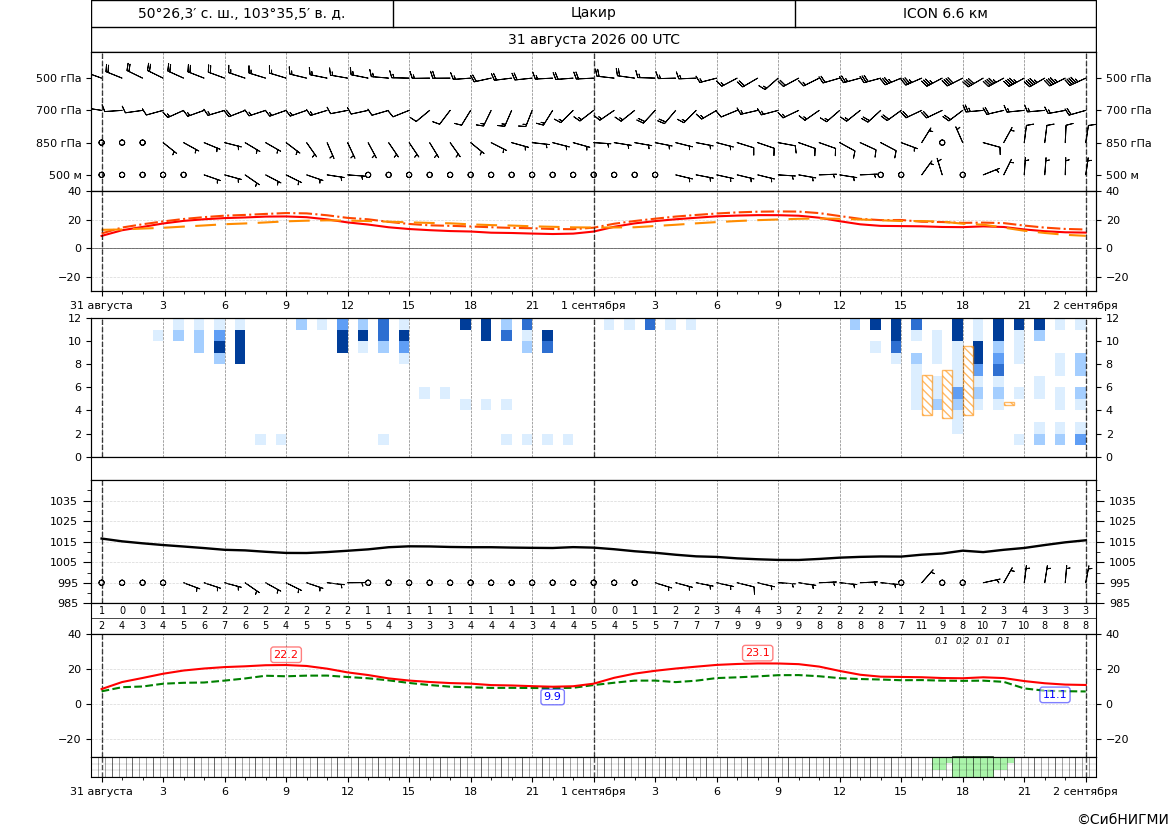Click the 1 сентября label on bottom axis
Screen dimensions: 1169x827
[593, 791]
